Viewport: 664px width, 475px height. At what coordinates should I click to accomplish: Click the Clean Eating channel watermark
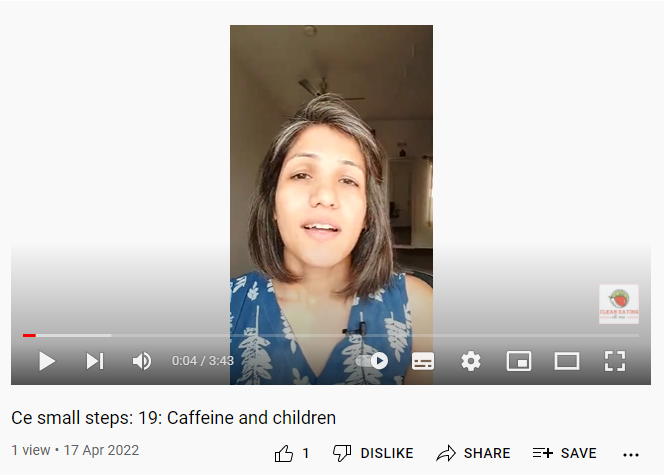point(619,304)
